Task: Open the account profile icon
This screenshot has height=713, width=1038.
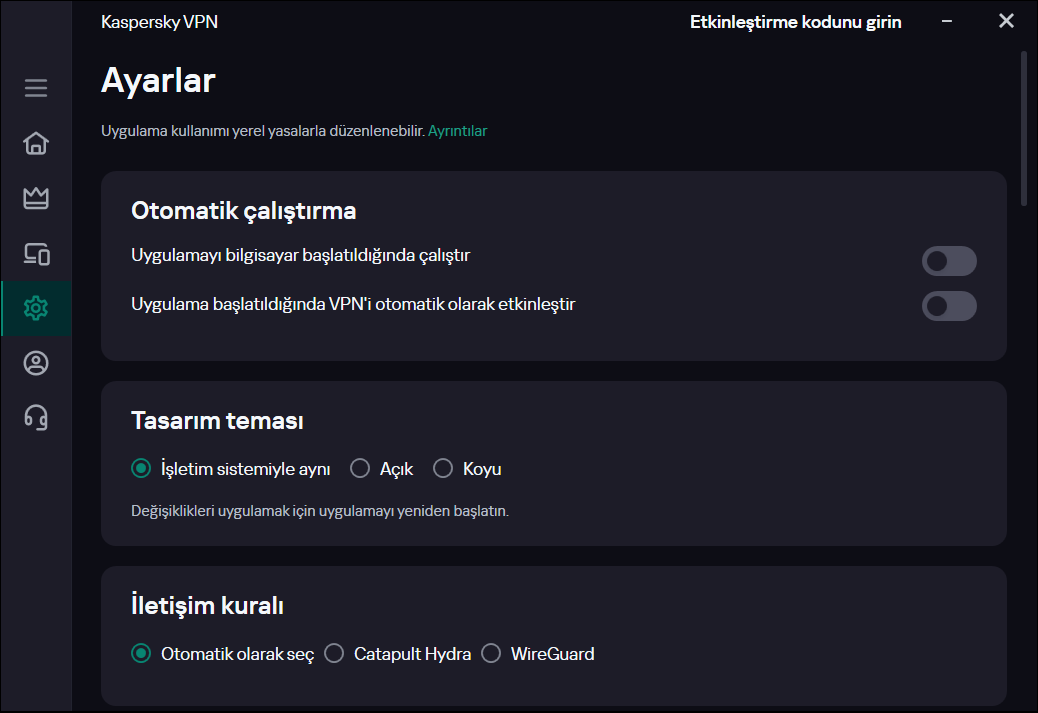Action: 36,363
